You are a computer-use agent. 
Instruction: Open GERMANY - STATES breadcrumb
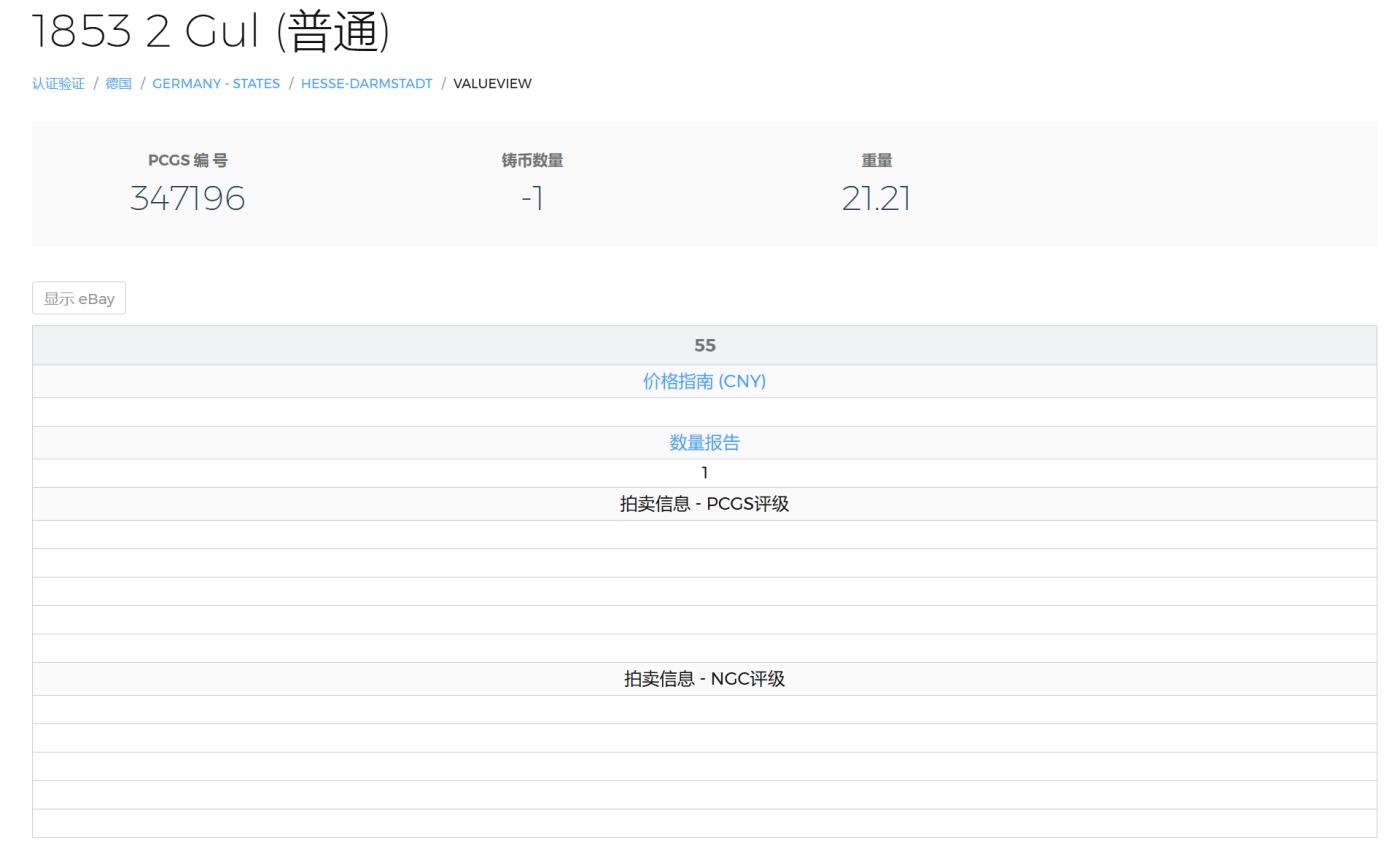click(216, 84)
